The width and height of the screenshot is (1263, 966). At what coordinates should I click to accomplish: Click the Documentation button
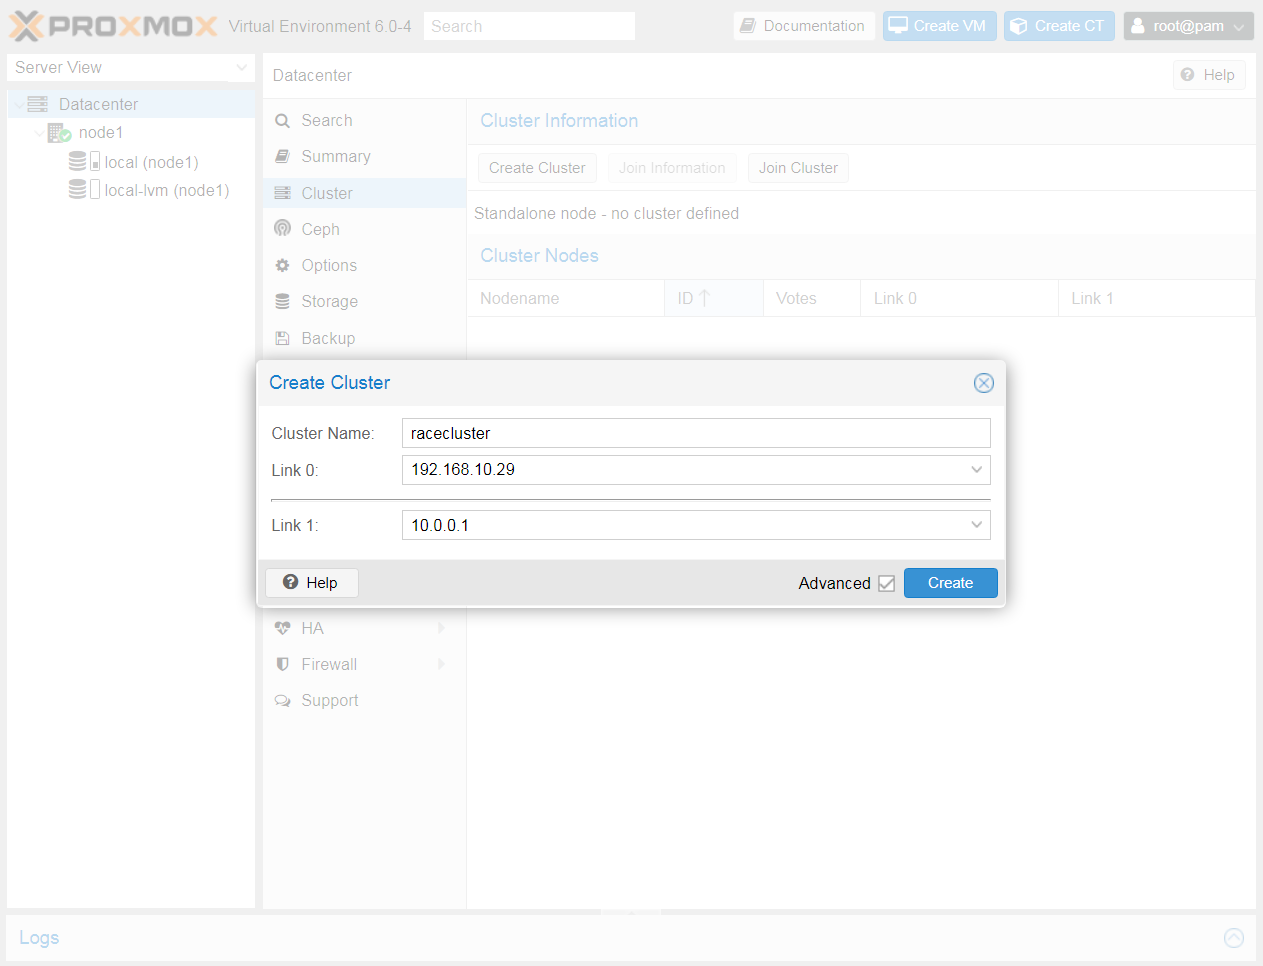coord(804,26)
